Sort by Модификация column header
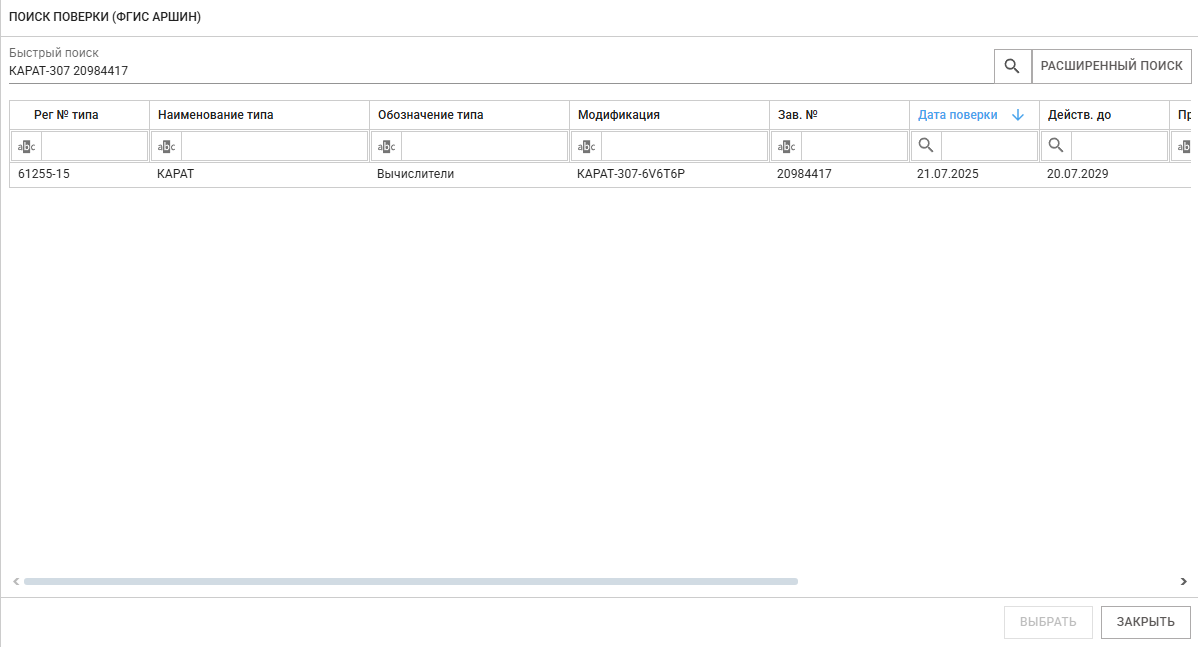Viewport: 1198px width, 647px height. [619, 115]
